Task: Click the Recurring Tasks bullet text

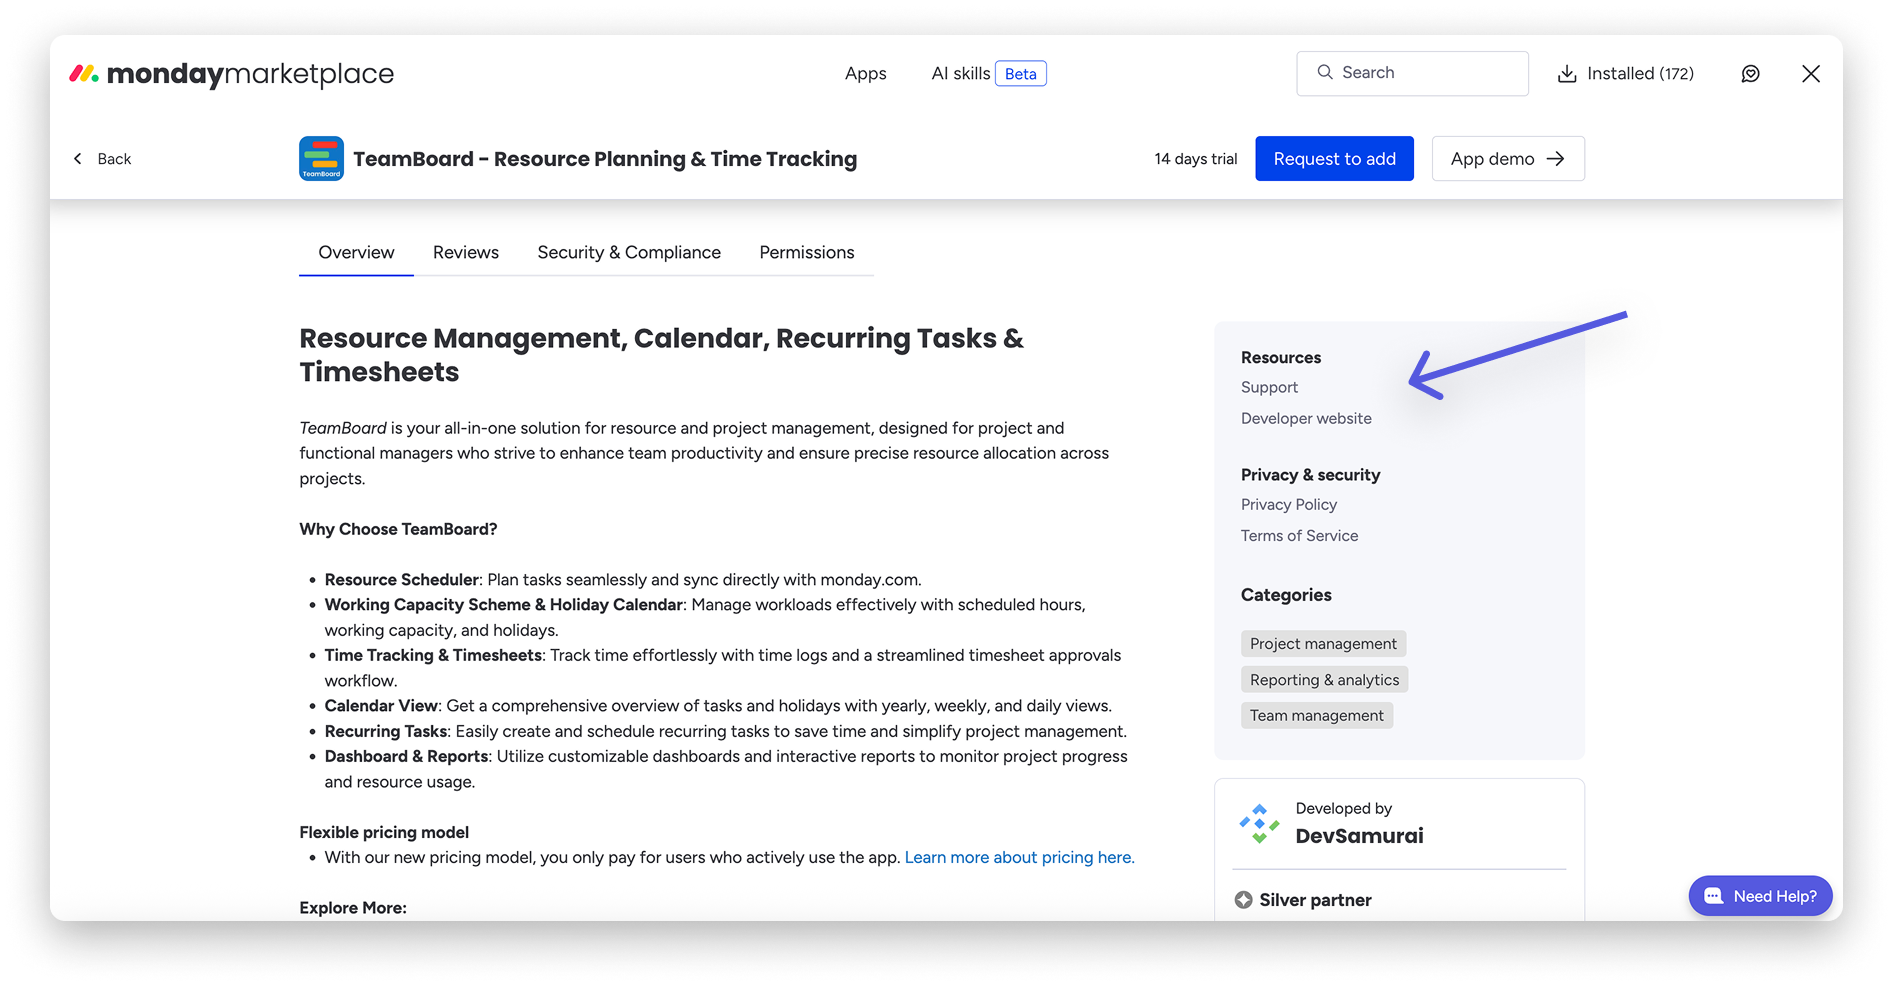Action: click(726, 732)
